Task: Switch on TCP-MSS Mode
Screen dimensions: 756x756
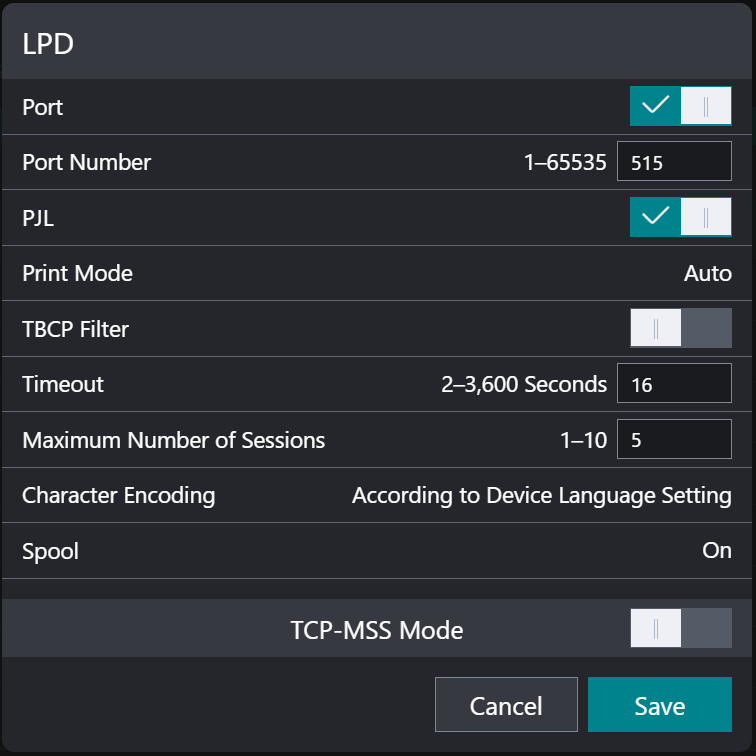Action: pos(680,630)
